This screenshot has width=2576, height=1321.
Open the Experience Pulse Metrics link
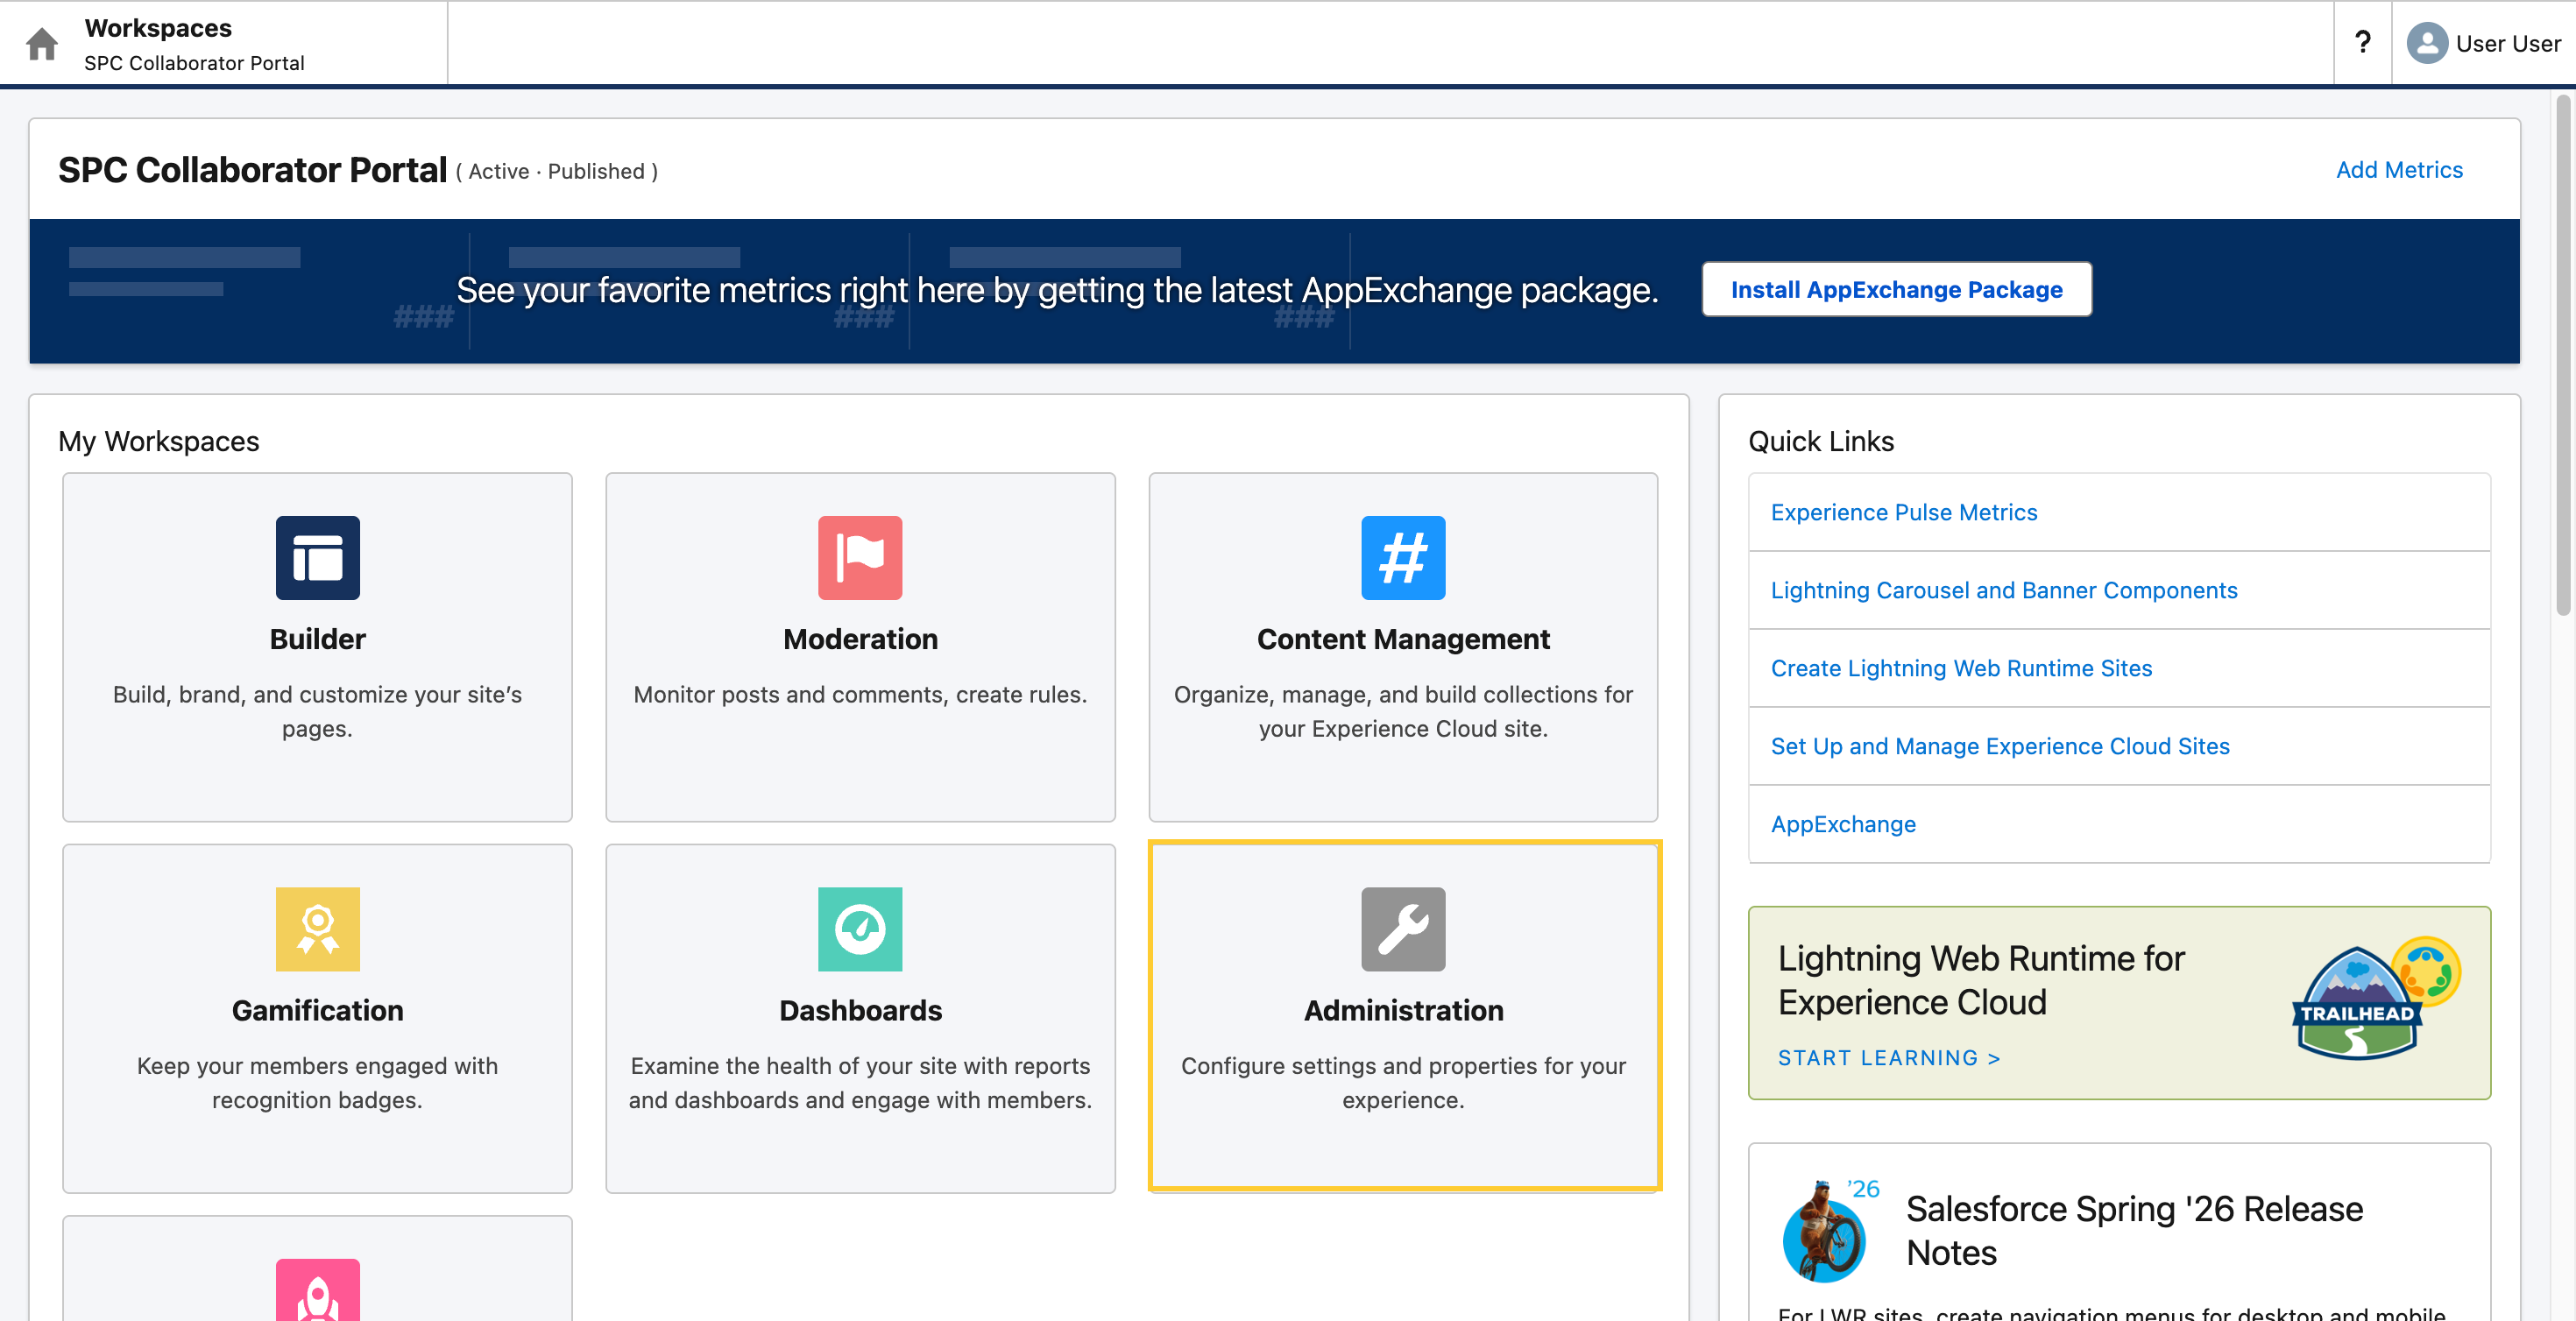click(x=1903, y=512)
